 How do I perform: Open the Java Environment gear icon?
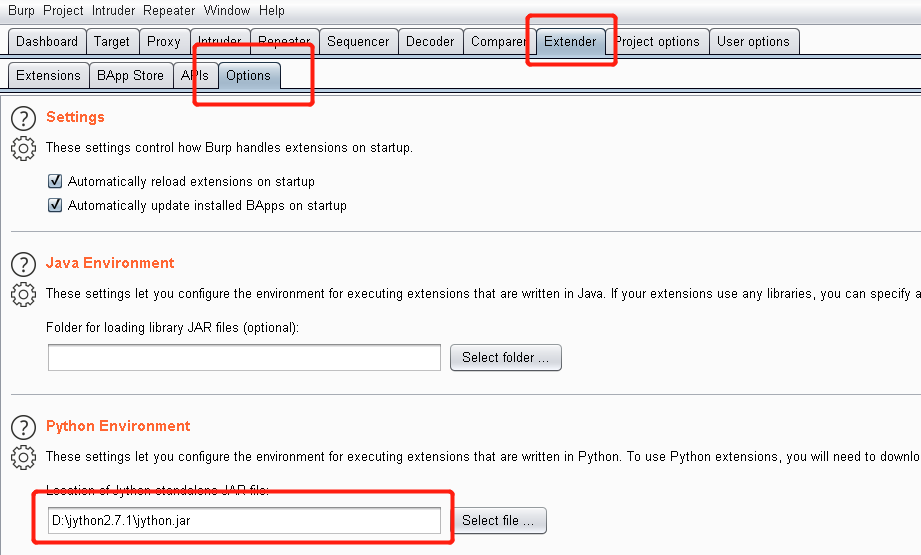[x=23, y=294]
